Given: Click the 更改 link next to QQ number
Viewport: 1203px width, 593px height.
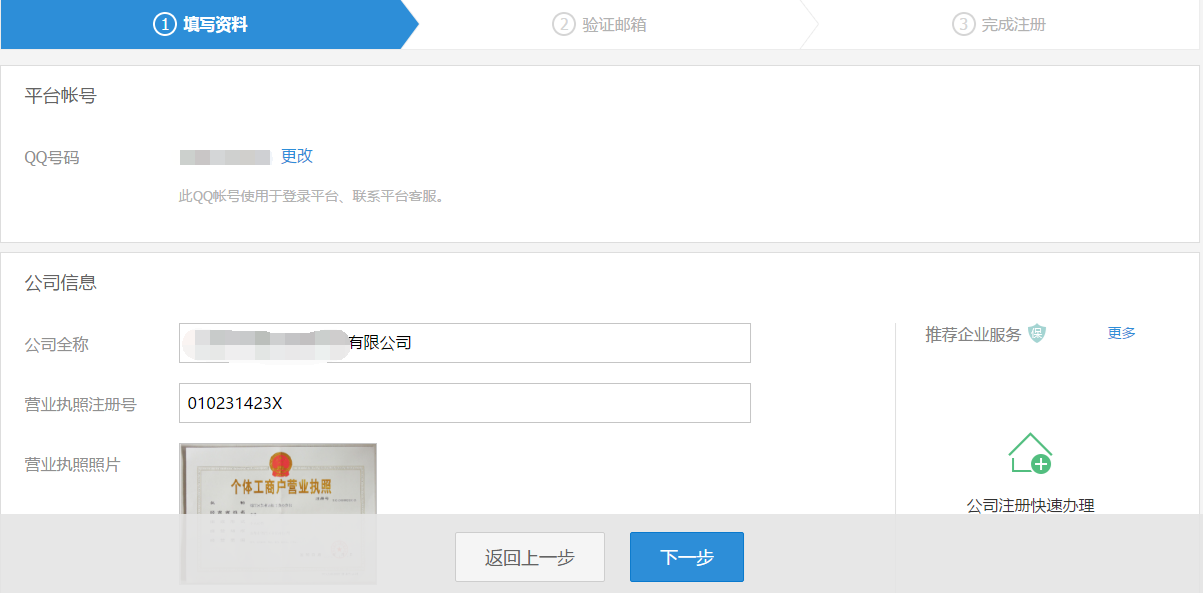Looking at the screenshot, I should click(x=297, y=156).
